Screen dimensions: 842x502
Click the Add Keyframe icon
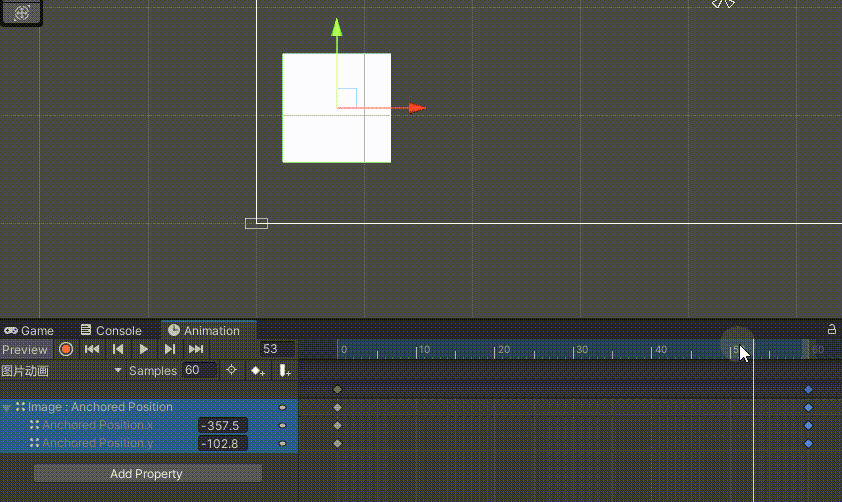point(258,370)
